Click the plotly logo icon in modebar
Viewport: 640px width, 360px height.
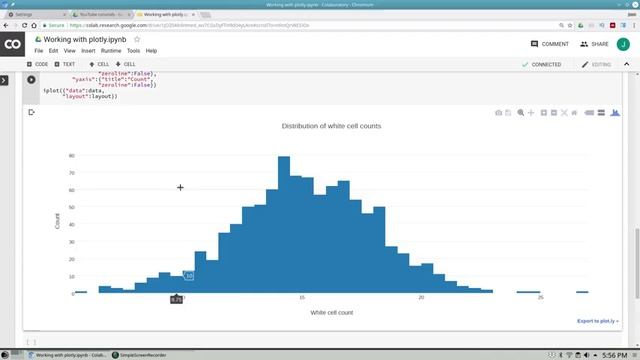615,113
